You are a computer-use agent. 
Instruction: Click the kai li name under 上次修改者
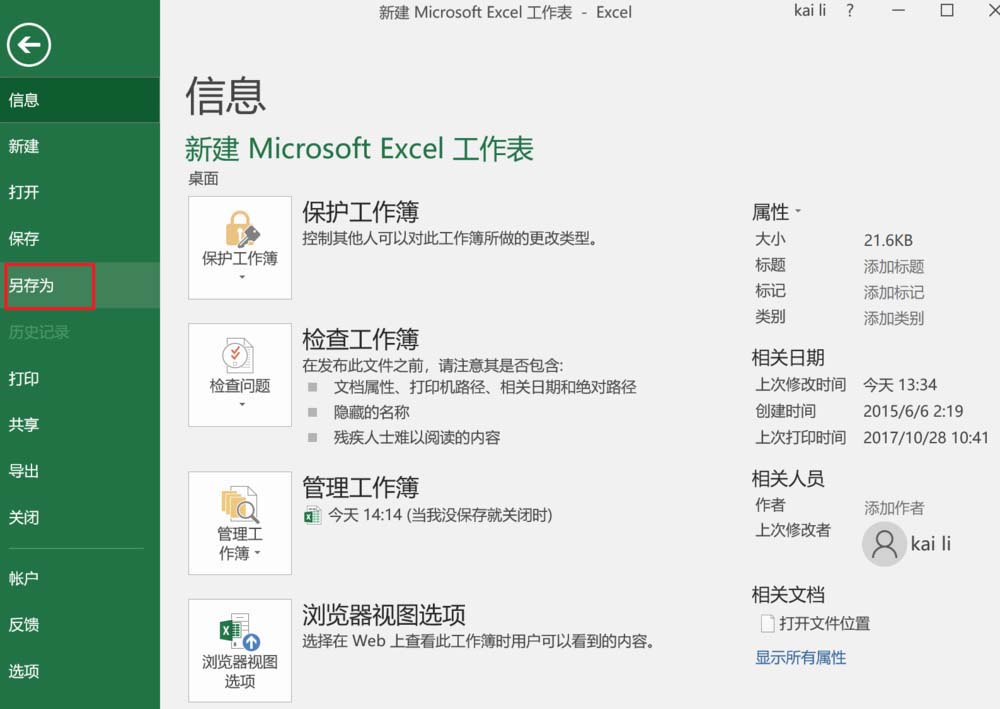coord(930,544)
